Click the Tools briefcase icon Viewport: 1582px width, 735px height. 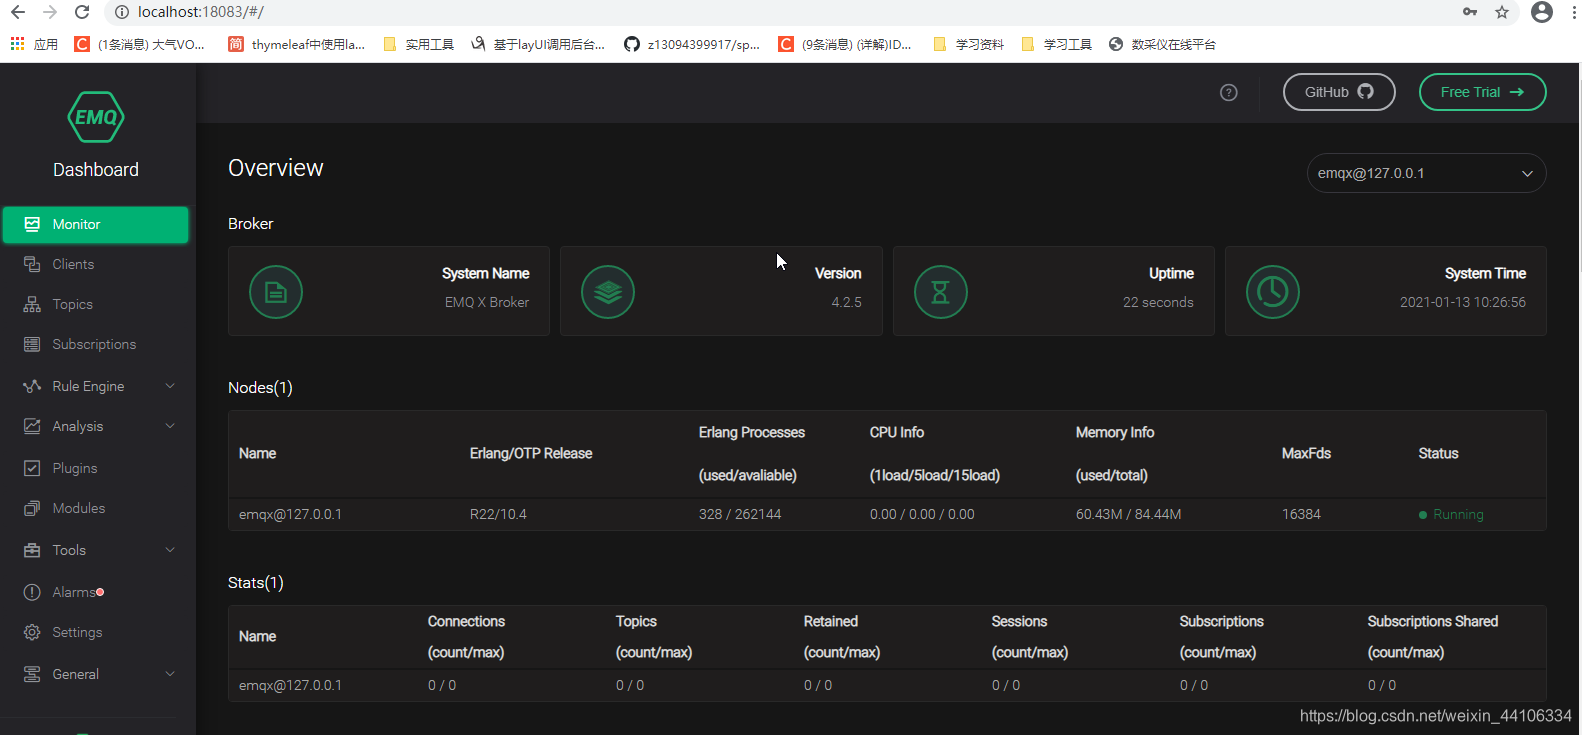[x=32, y=550]
